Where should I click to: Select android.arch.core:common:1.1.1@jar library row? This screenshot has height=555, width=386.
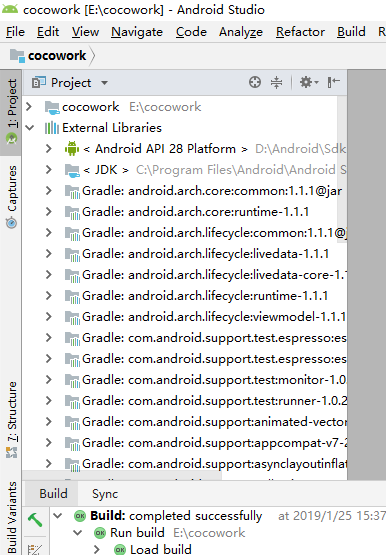pyautogui.click(x=184, y=191)
